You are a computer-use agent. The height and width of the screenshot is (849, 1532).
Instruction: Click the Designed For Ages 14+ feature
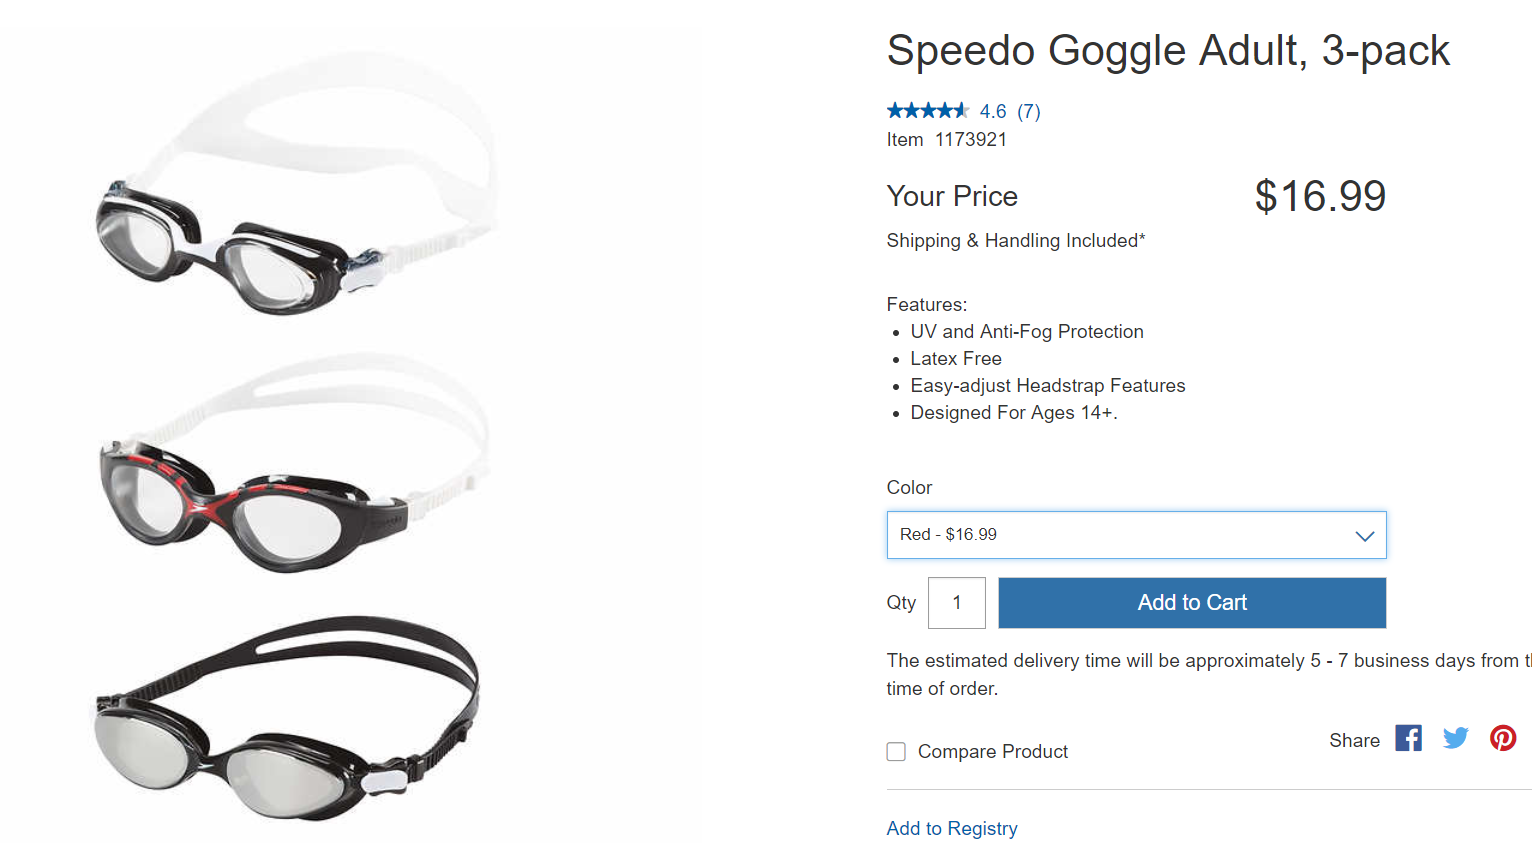(x=1013, y=413)
